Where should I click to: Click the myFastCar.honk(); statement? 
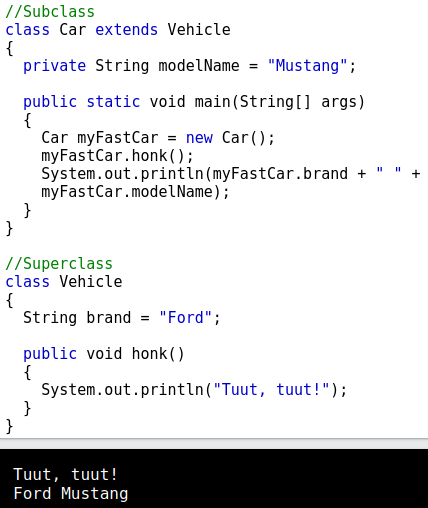(x=117, y=156)
